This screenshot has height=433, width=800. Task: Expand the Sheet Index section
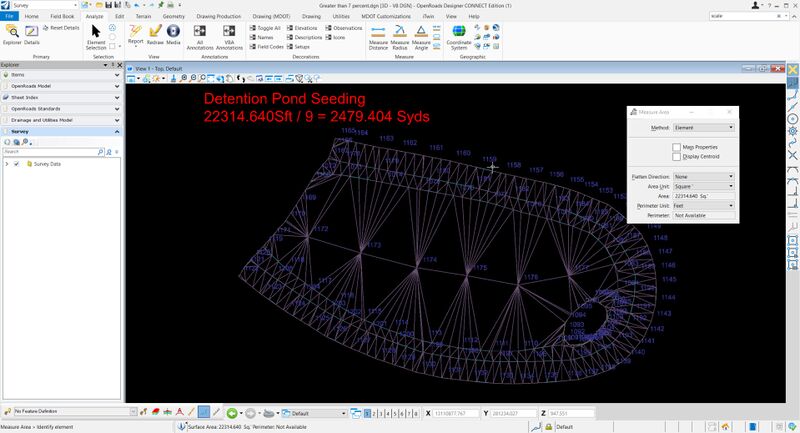[x=117, y=97]
